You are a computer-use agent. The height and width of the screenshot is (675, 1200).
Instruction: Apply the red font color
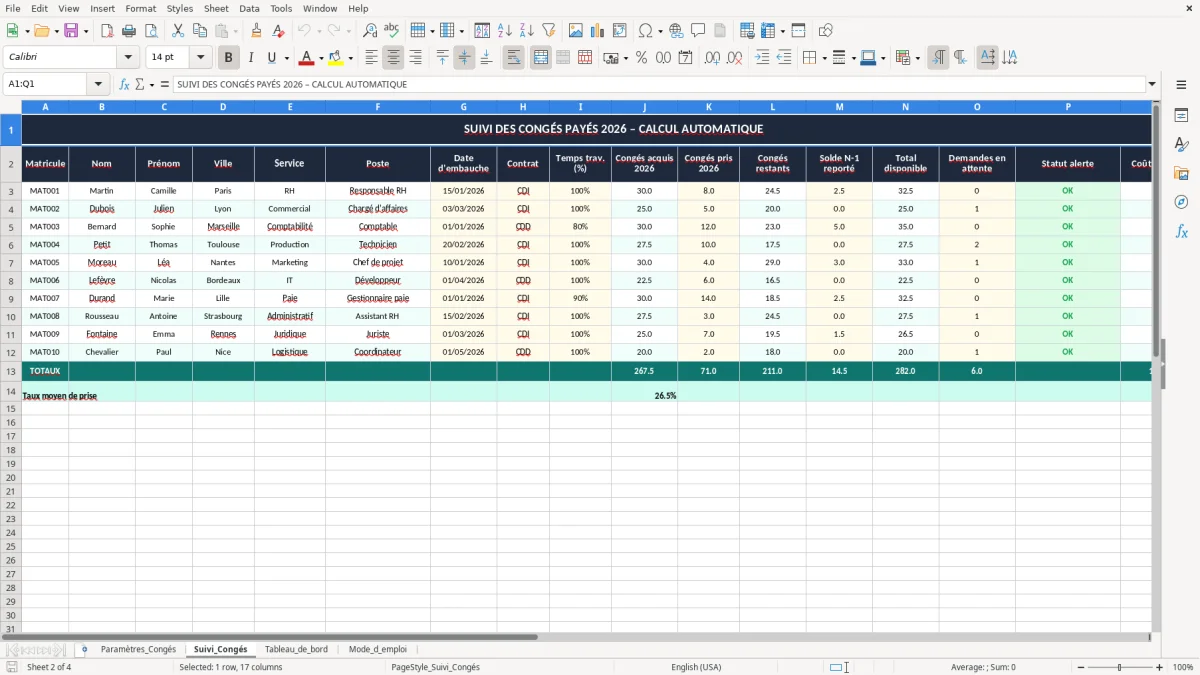point(307,58)
